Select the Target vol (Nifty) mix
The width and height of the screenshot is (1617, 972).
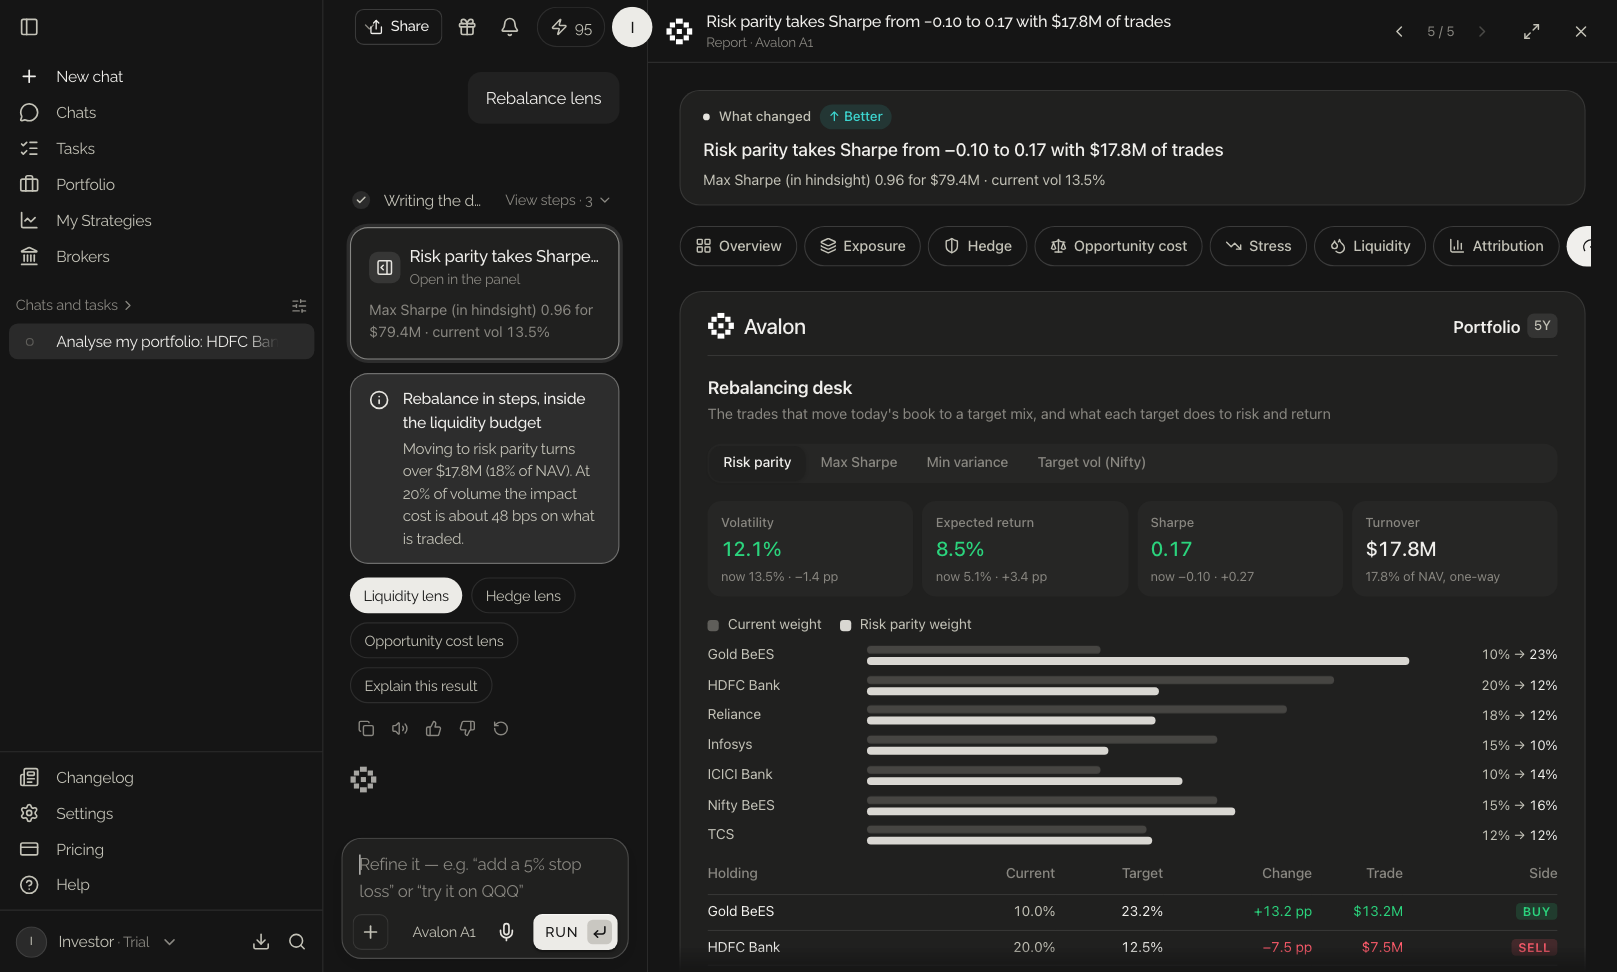click(1092, 463)
